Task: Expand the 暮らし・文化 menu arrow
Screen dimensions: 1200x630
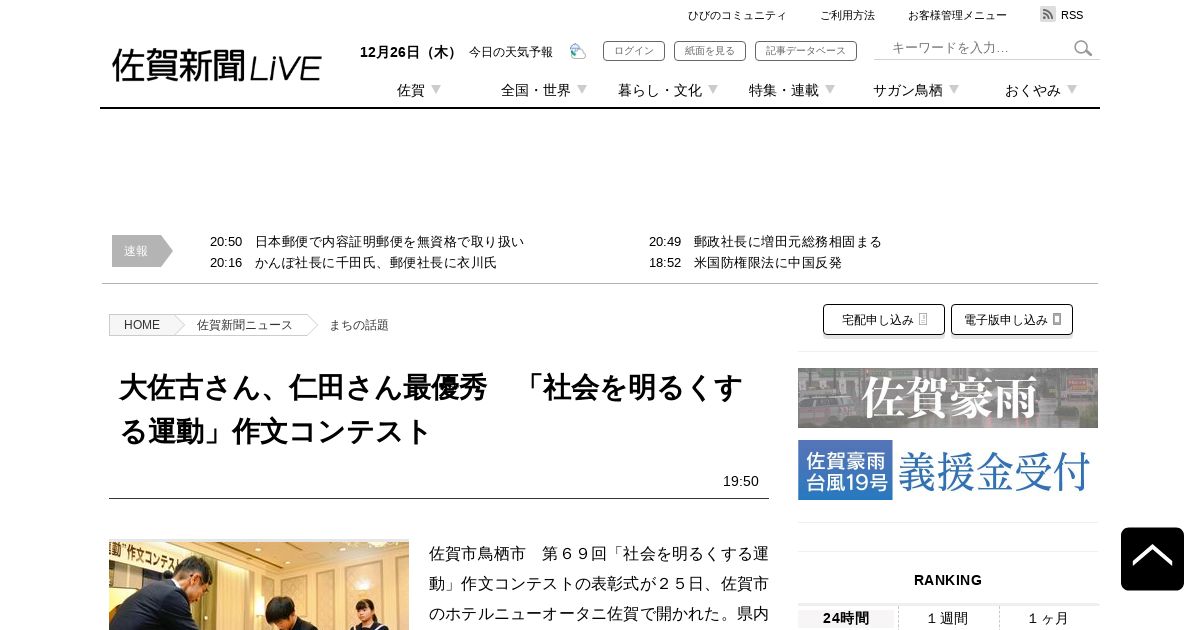Action: pos(713,90)
